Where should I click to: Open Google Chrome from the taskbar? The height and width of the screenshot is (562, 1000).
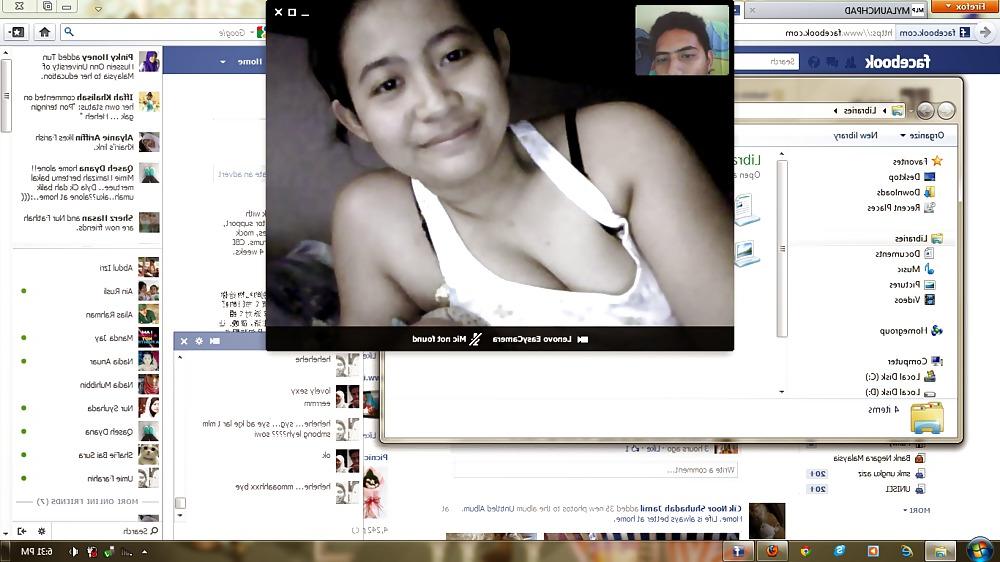805,551
